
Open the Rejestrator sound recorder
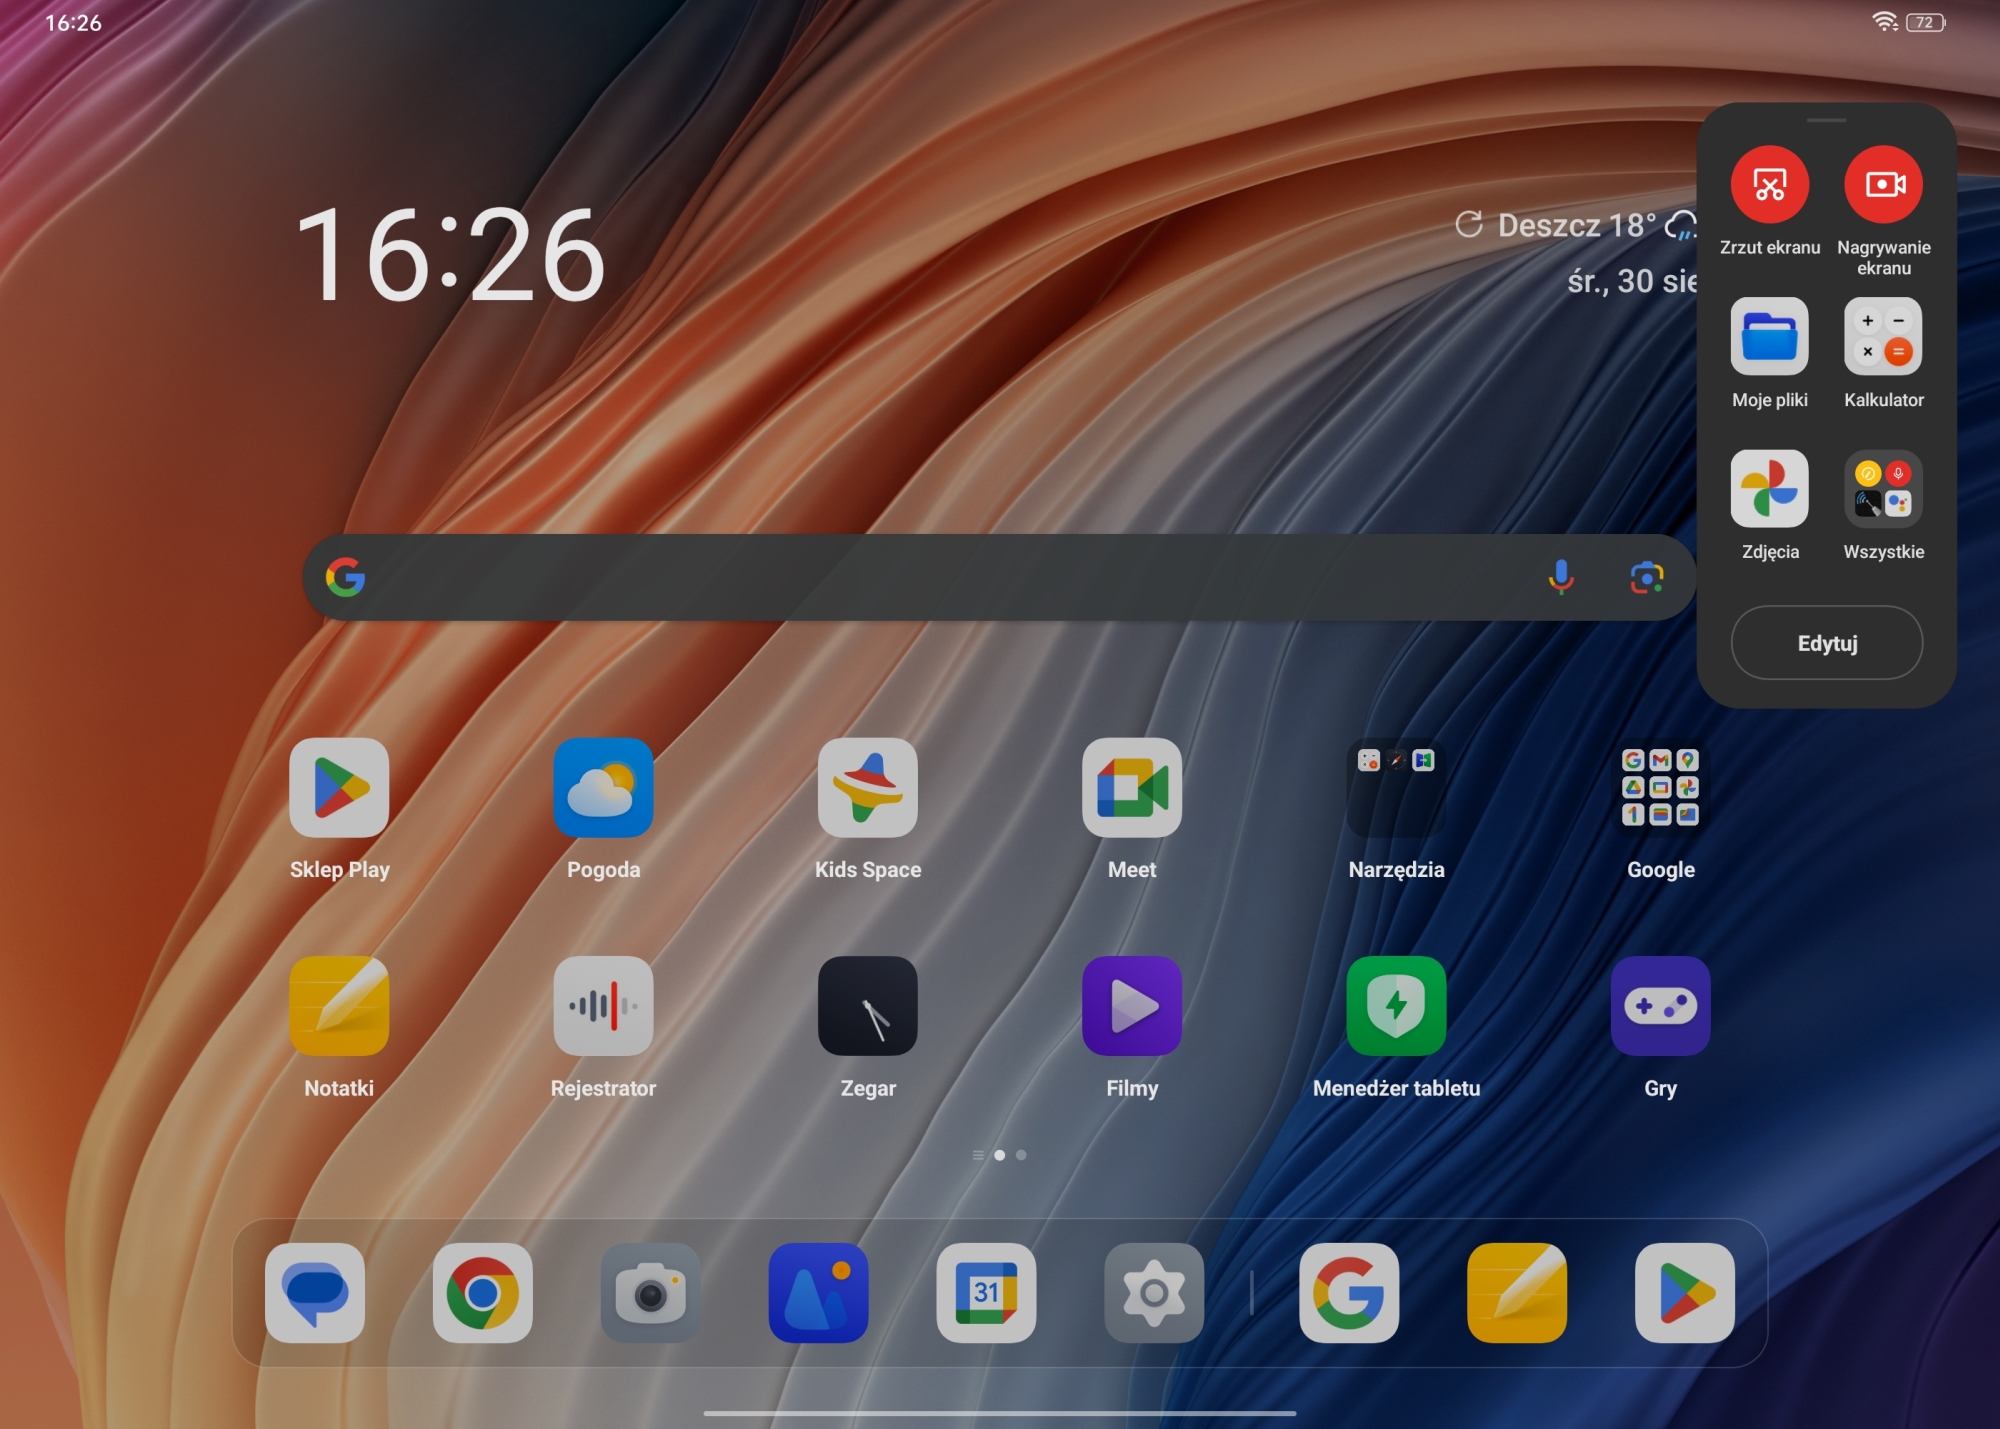[x=603, y=1006]
